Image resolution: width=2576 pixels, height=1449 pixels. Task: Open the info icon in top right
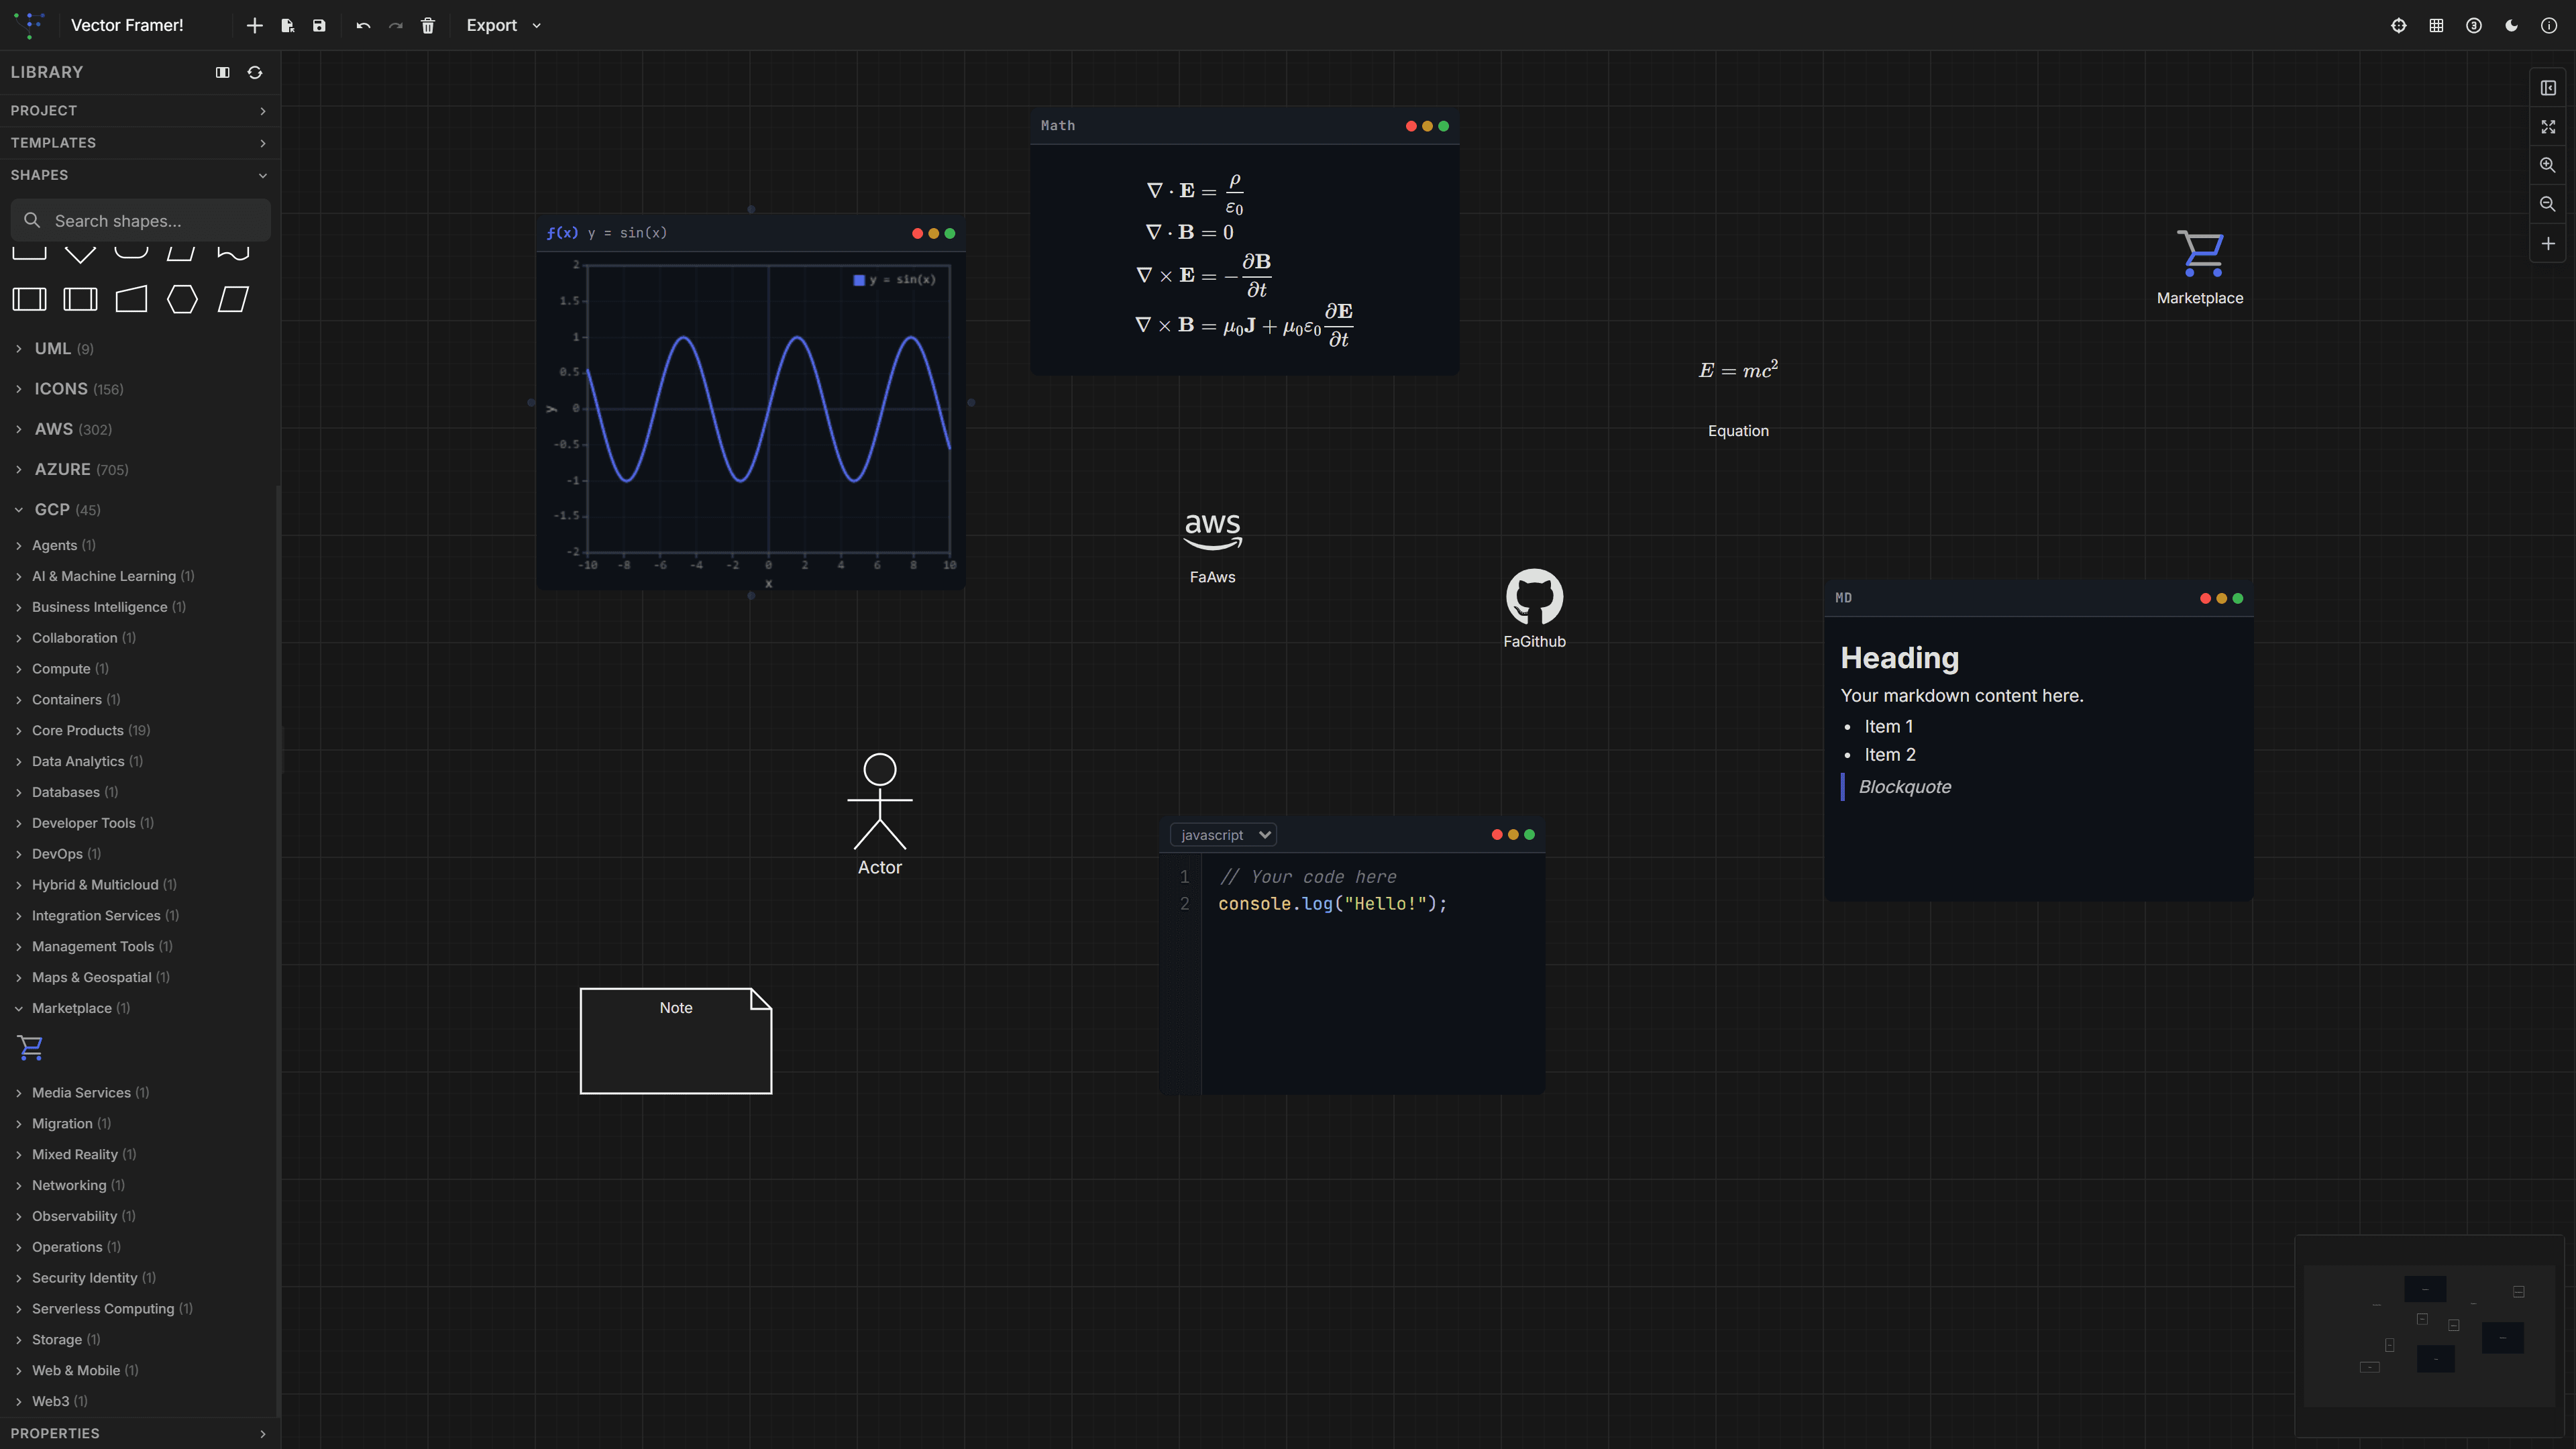click(2549, 26)
